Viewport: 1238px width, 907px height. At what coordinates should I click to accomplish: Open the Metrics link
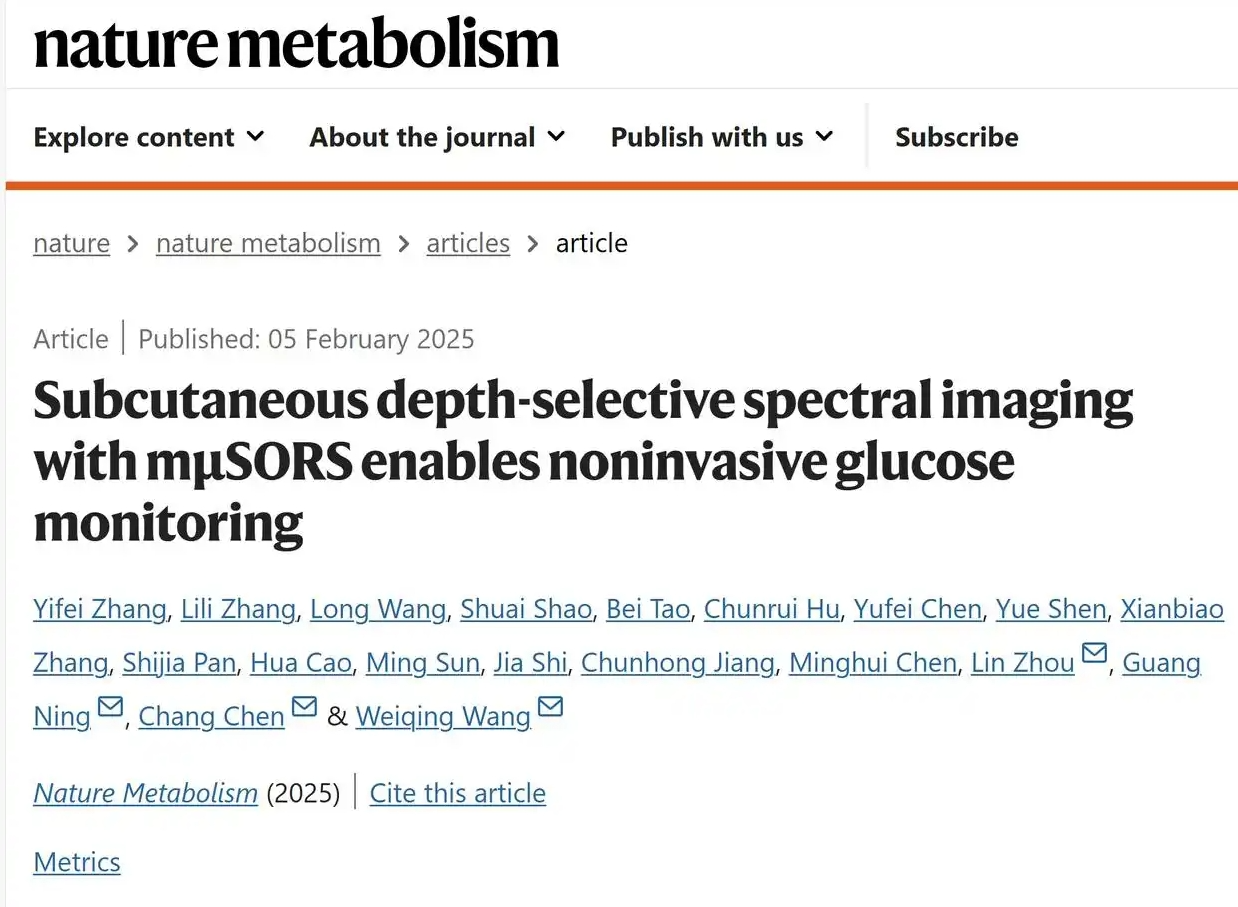click(77, 862)
